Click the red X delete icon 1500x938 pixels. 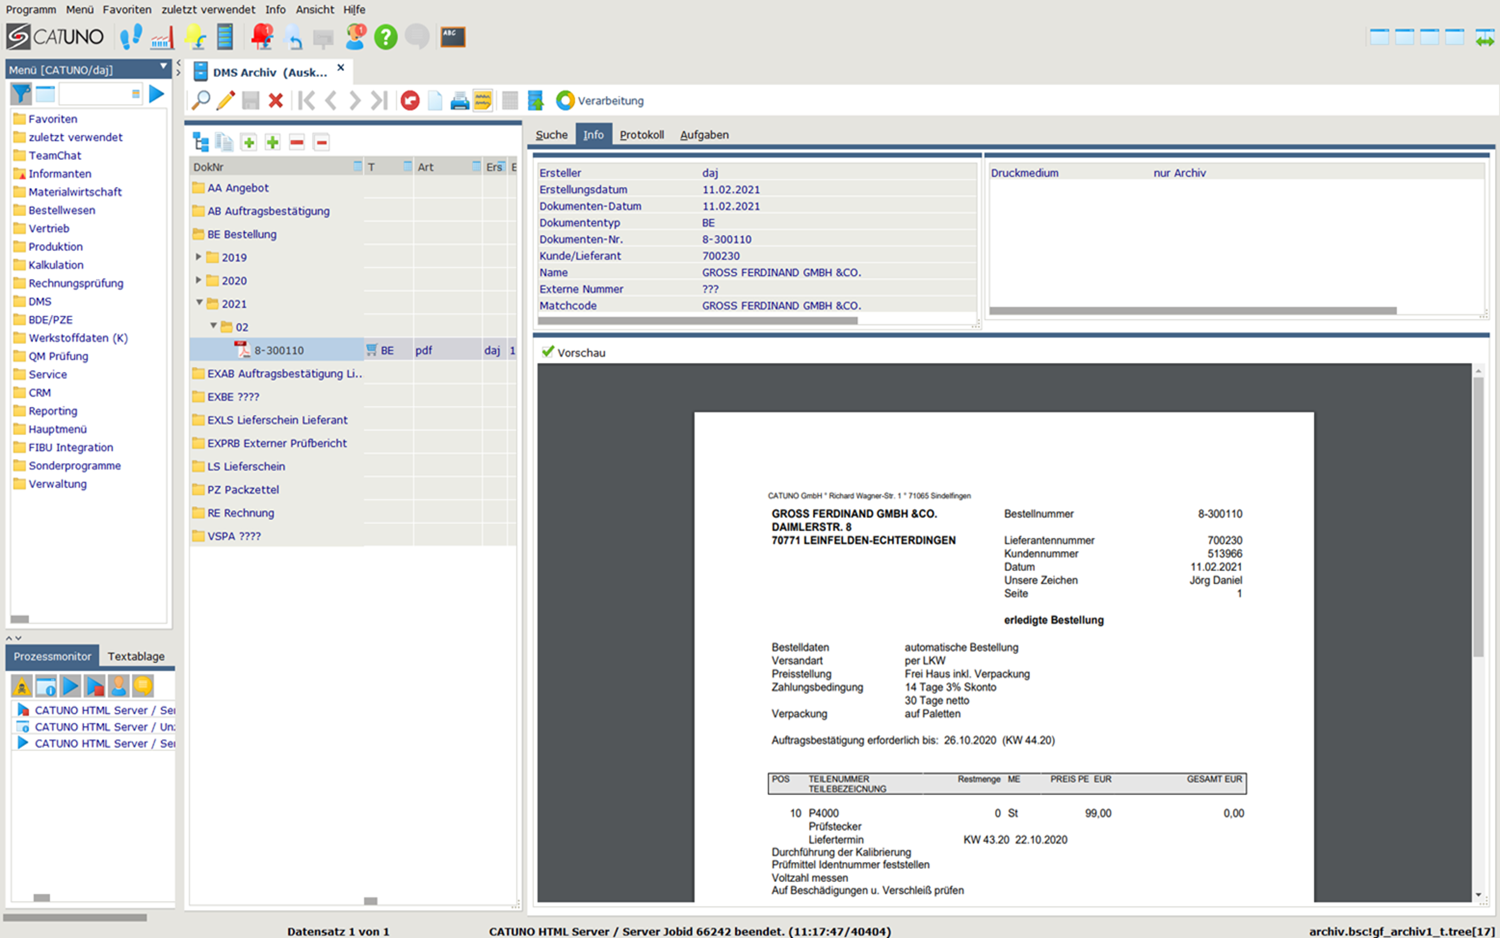(x=276, y=100)
